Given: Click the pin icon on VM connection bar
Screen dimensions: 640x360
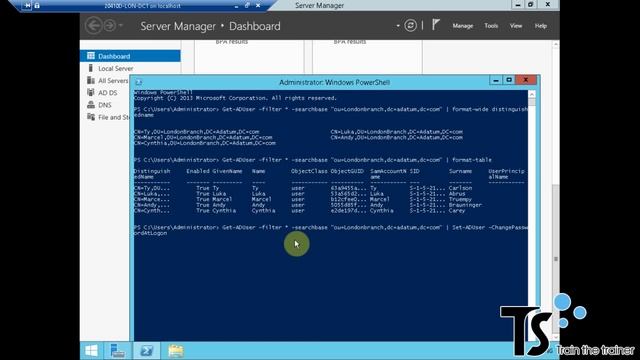Looking at the screenshot, I should coord(27,5).
